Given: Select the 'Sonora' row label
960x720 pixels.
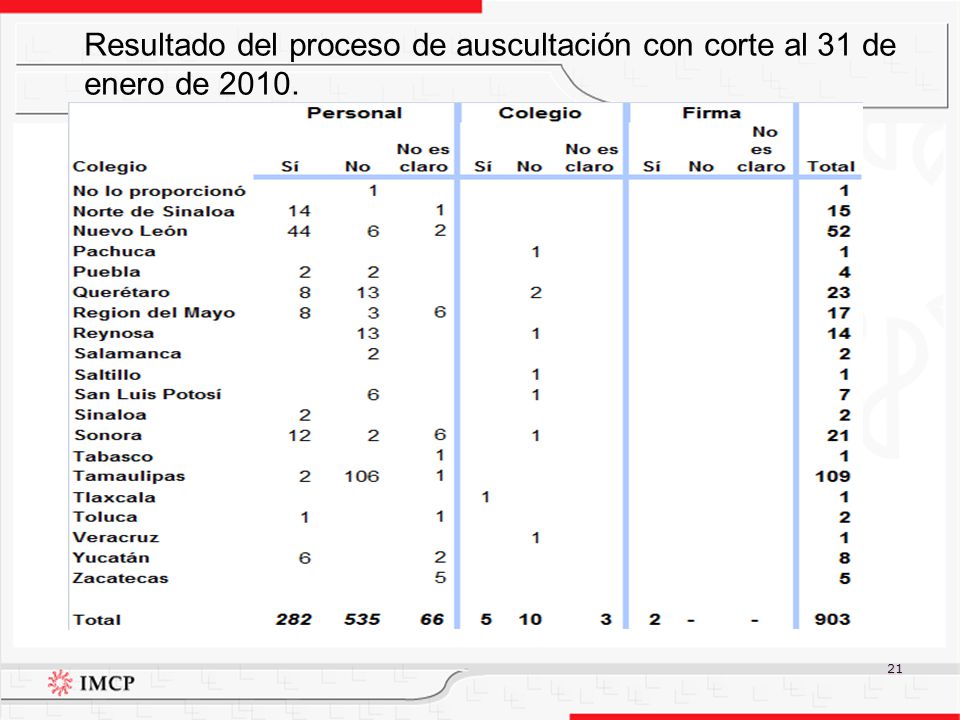Looking at the screenshot, I should [x=108, y=435].
